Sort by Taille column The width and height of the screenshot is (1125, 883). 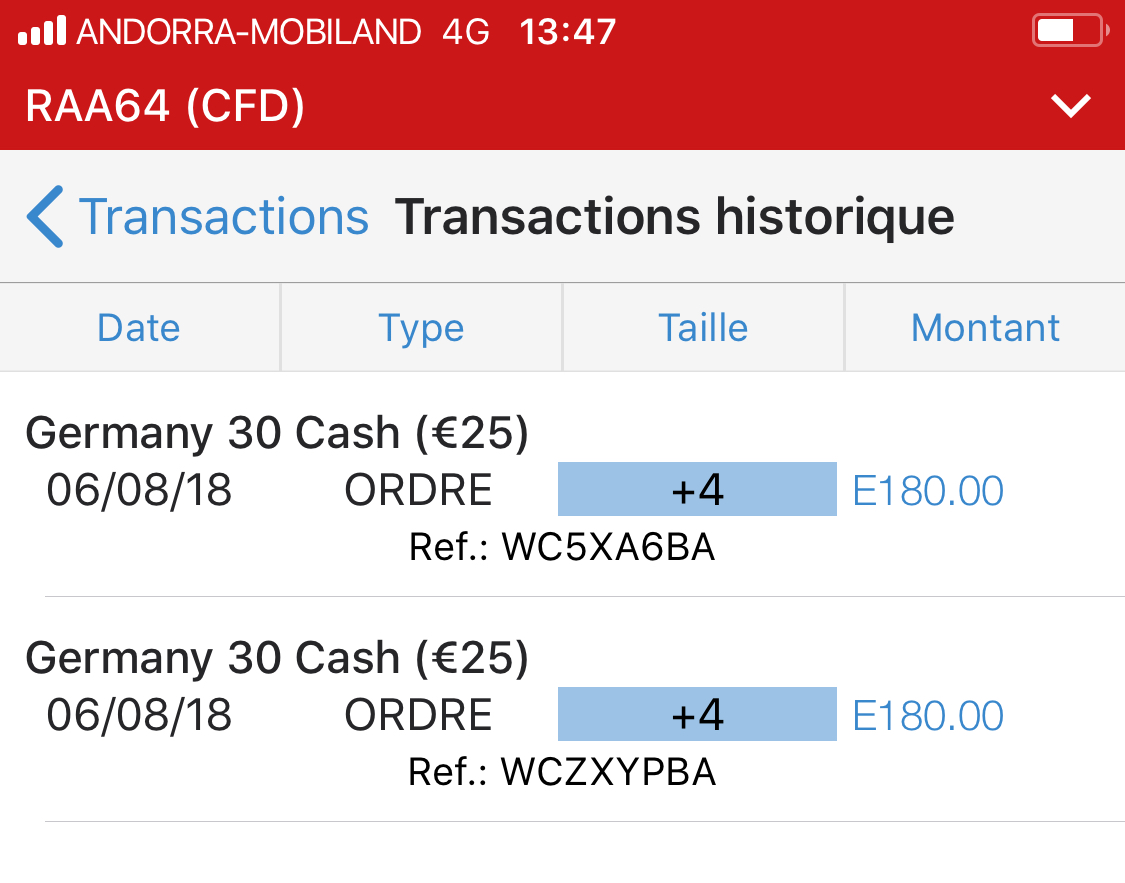(703, 328)
